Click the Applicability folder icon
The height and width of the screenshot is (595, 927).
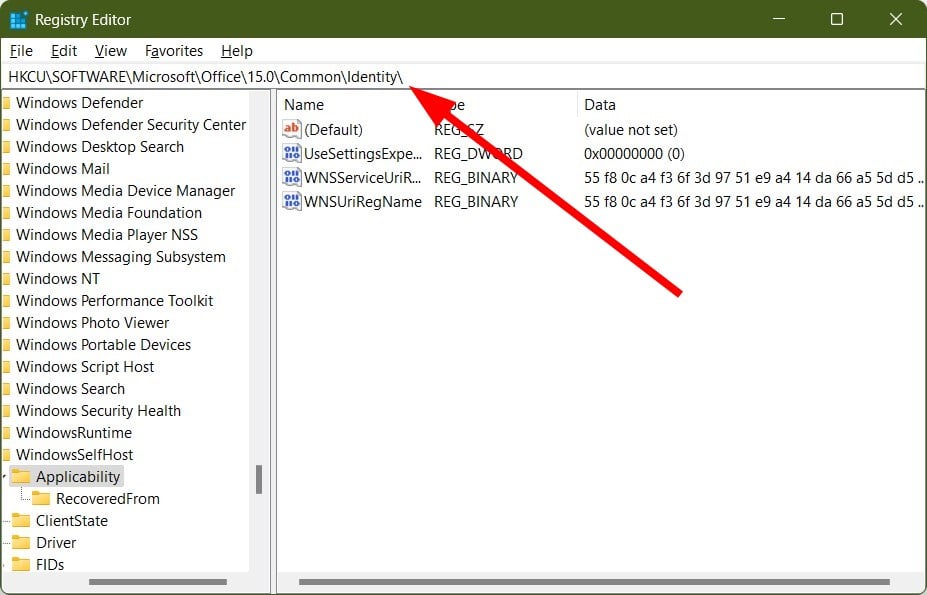(x=21, y=476)
